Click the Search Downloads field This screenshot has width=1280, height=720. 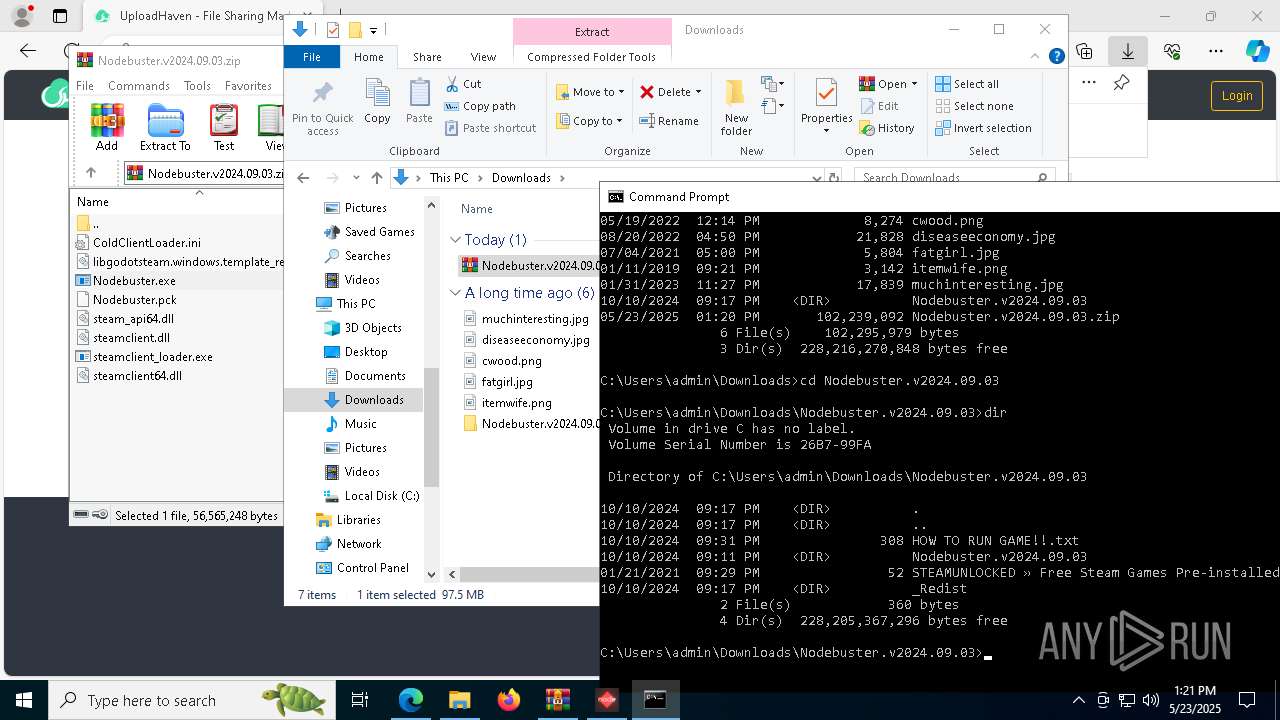(955, 178)
